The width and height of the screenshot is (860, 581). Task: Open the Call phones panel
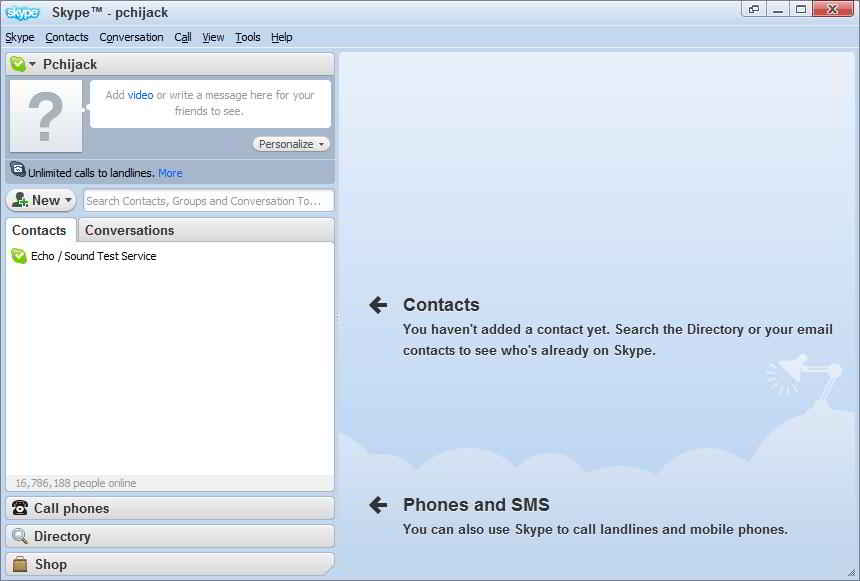coord(170,508)
